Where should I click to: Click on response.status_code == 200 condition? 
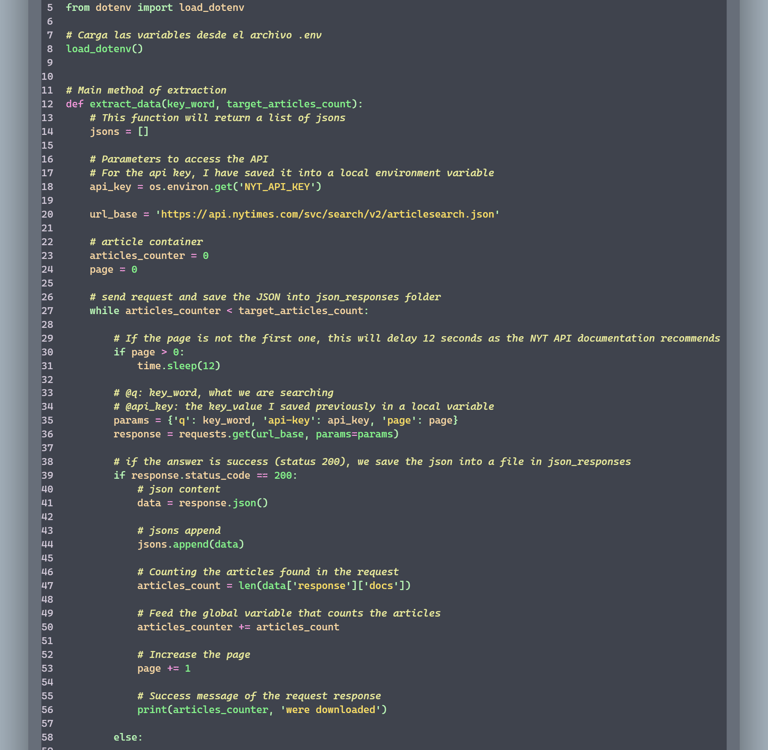[214, 476]
